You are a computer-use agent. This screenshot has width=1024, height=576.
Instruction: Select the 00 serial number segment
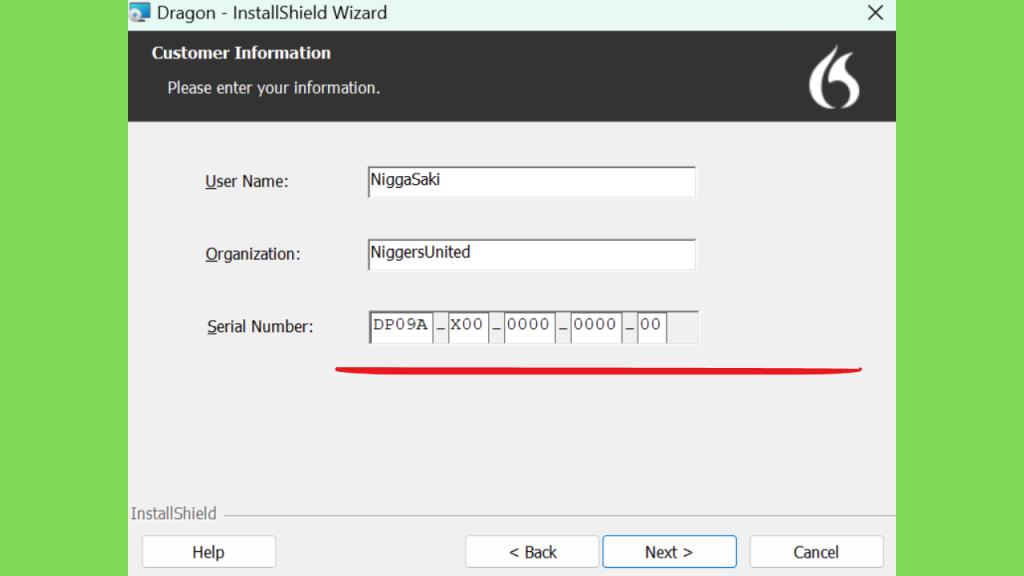coord(651,327)
